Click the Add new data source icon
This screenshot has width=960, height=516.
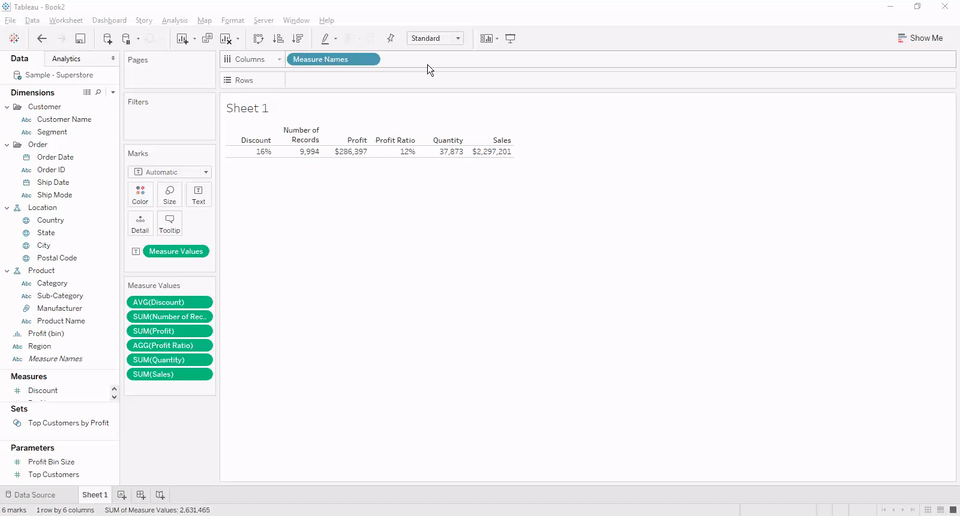click(107, 39)
